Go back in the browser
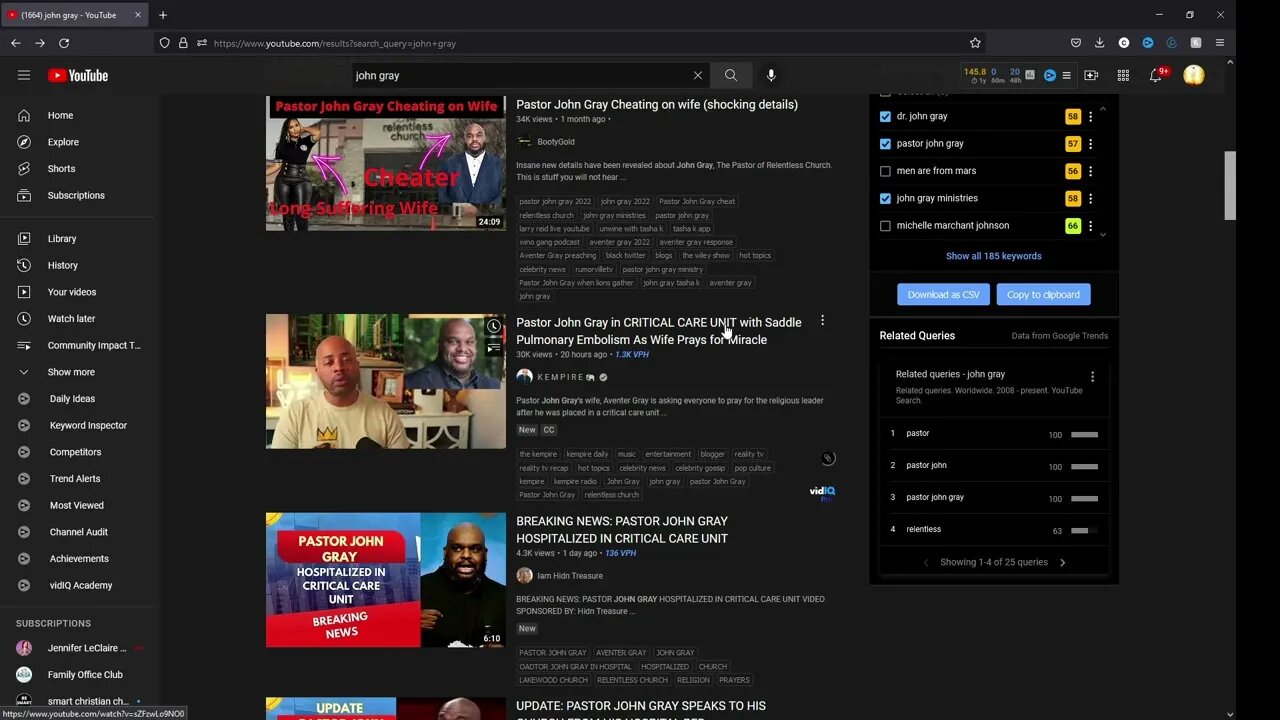 pos(16,43)
